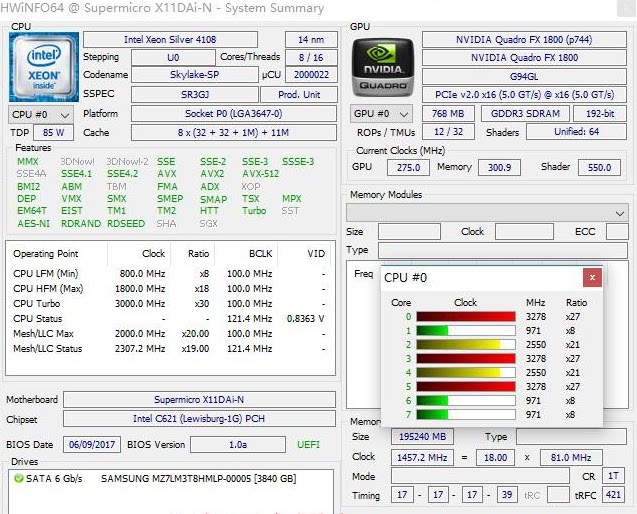This screenshot has height=514, width=637.
Task: Open the GPU #0 selector dropdown
Action: [381, 114]
